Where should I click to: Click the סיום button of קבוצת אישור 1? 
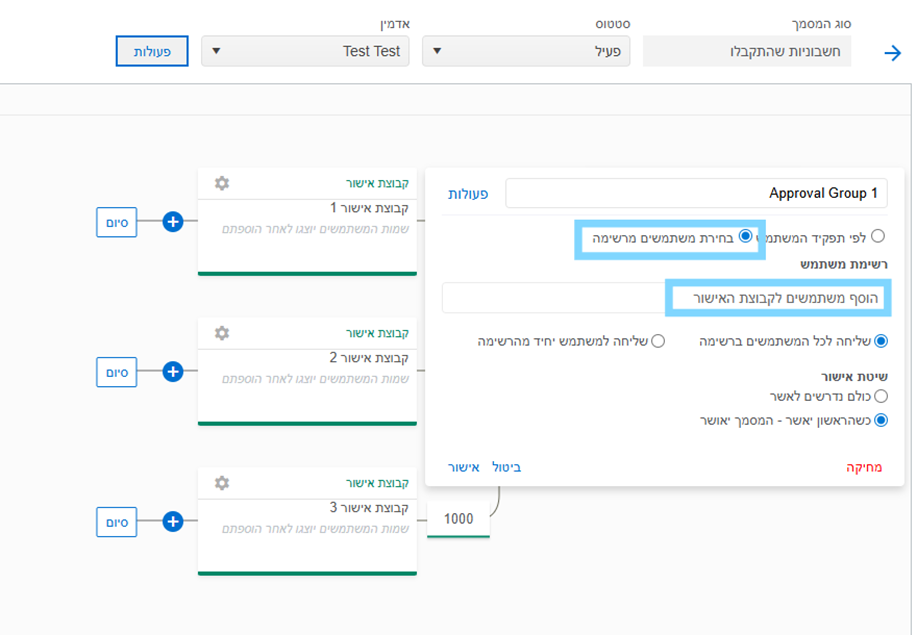coord(116,222)
